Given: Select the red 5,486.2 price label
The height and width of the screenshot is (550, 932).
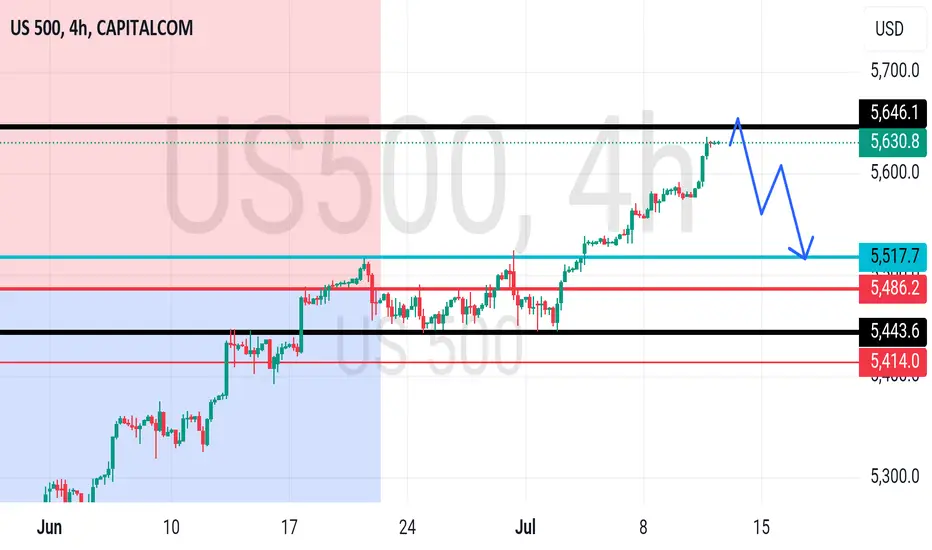Looking at the screenshot, I should click(893, 288).
